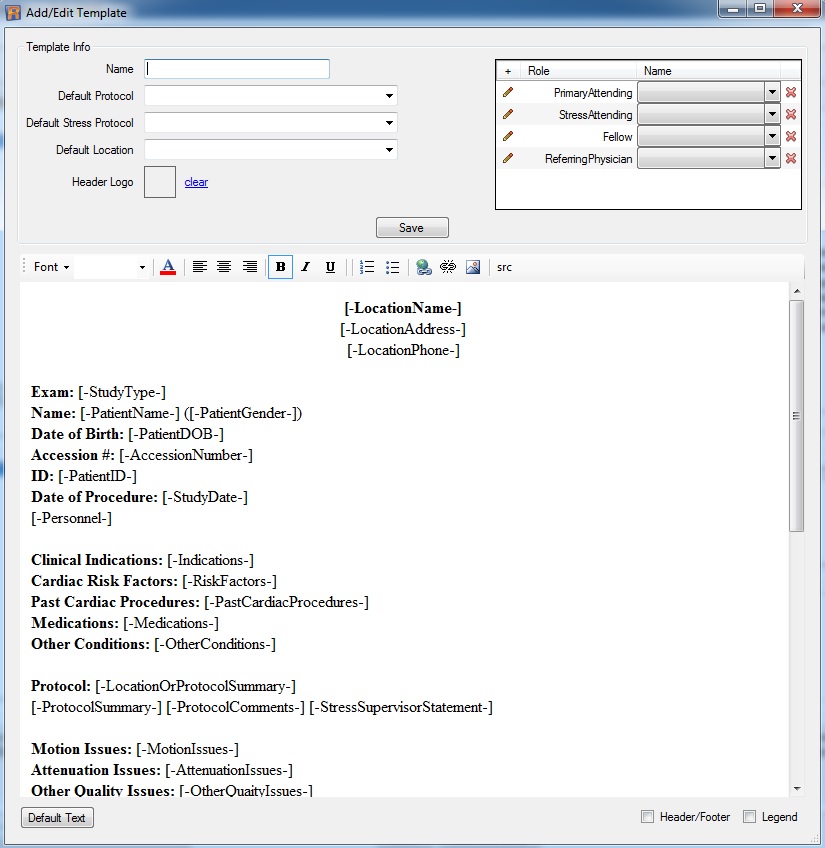Apply italic formatting
825x848 pixels.
pyautogui.click(x=305, y=267)
